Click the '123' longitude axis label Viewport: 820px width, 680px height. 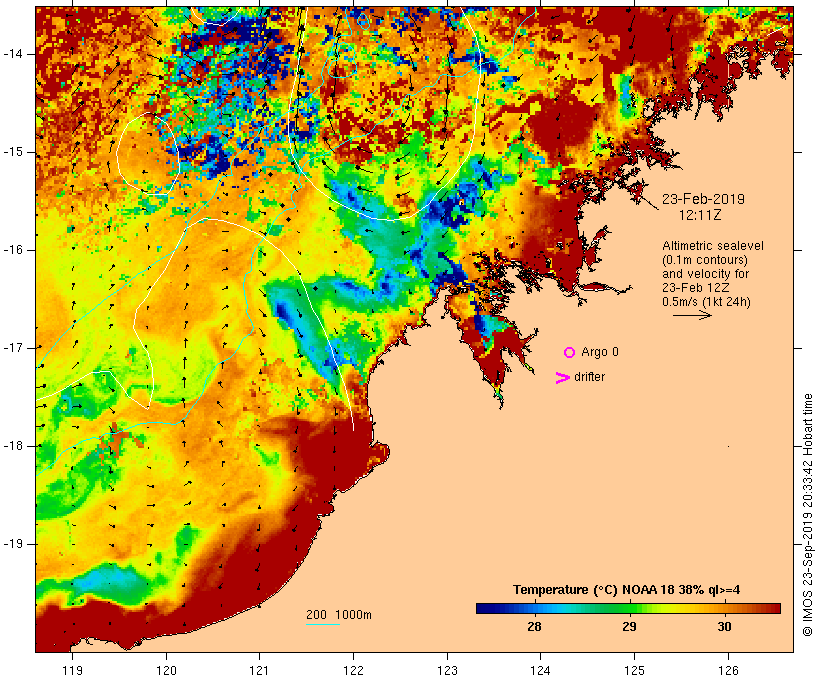447,670
